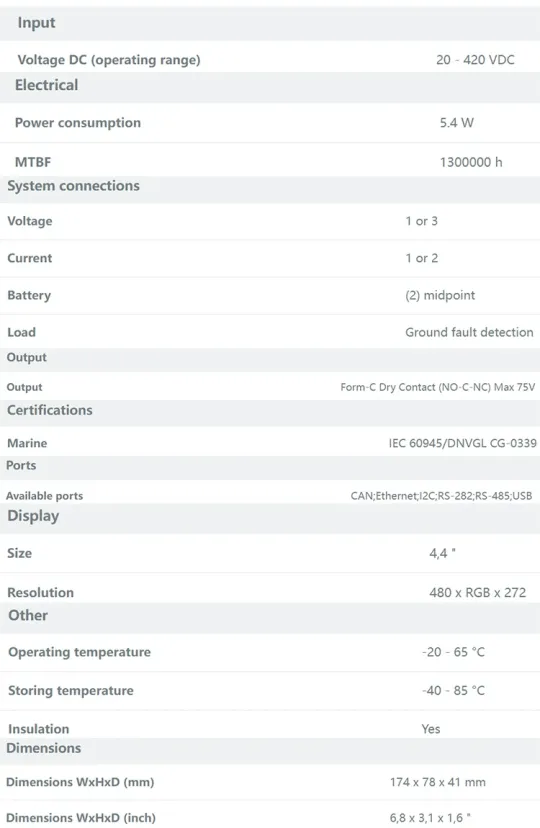
Task: Click the value '(2) midpoint'
Action: [x=440, y=295]
